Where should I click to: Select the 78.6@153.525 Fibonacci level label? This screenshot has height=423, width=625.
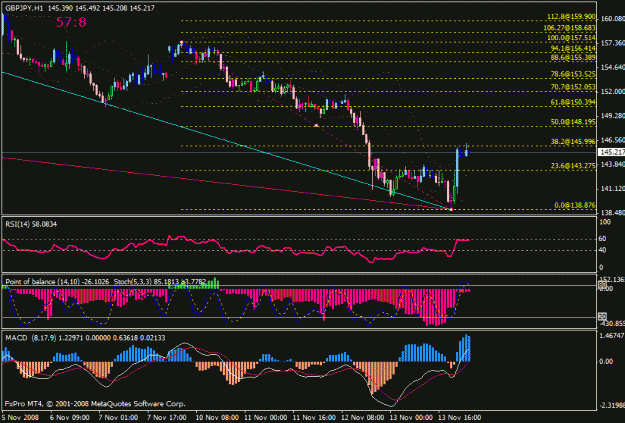point(573,74)
